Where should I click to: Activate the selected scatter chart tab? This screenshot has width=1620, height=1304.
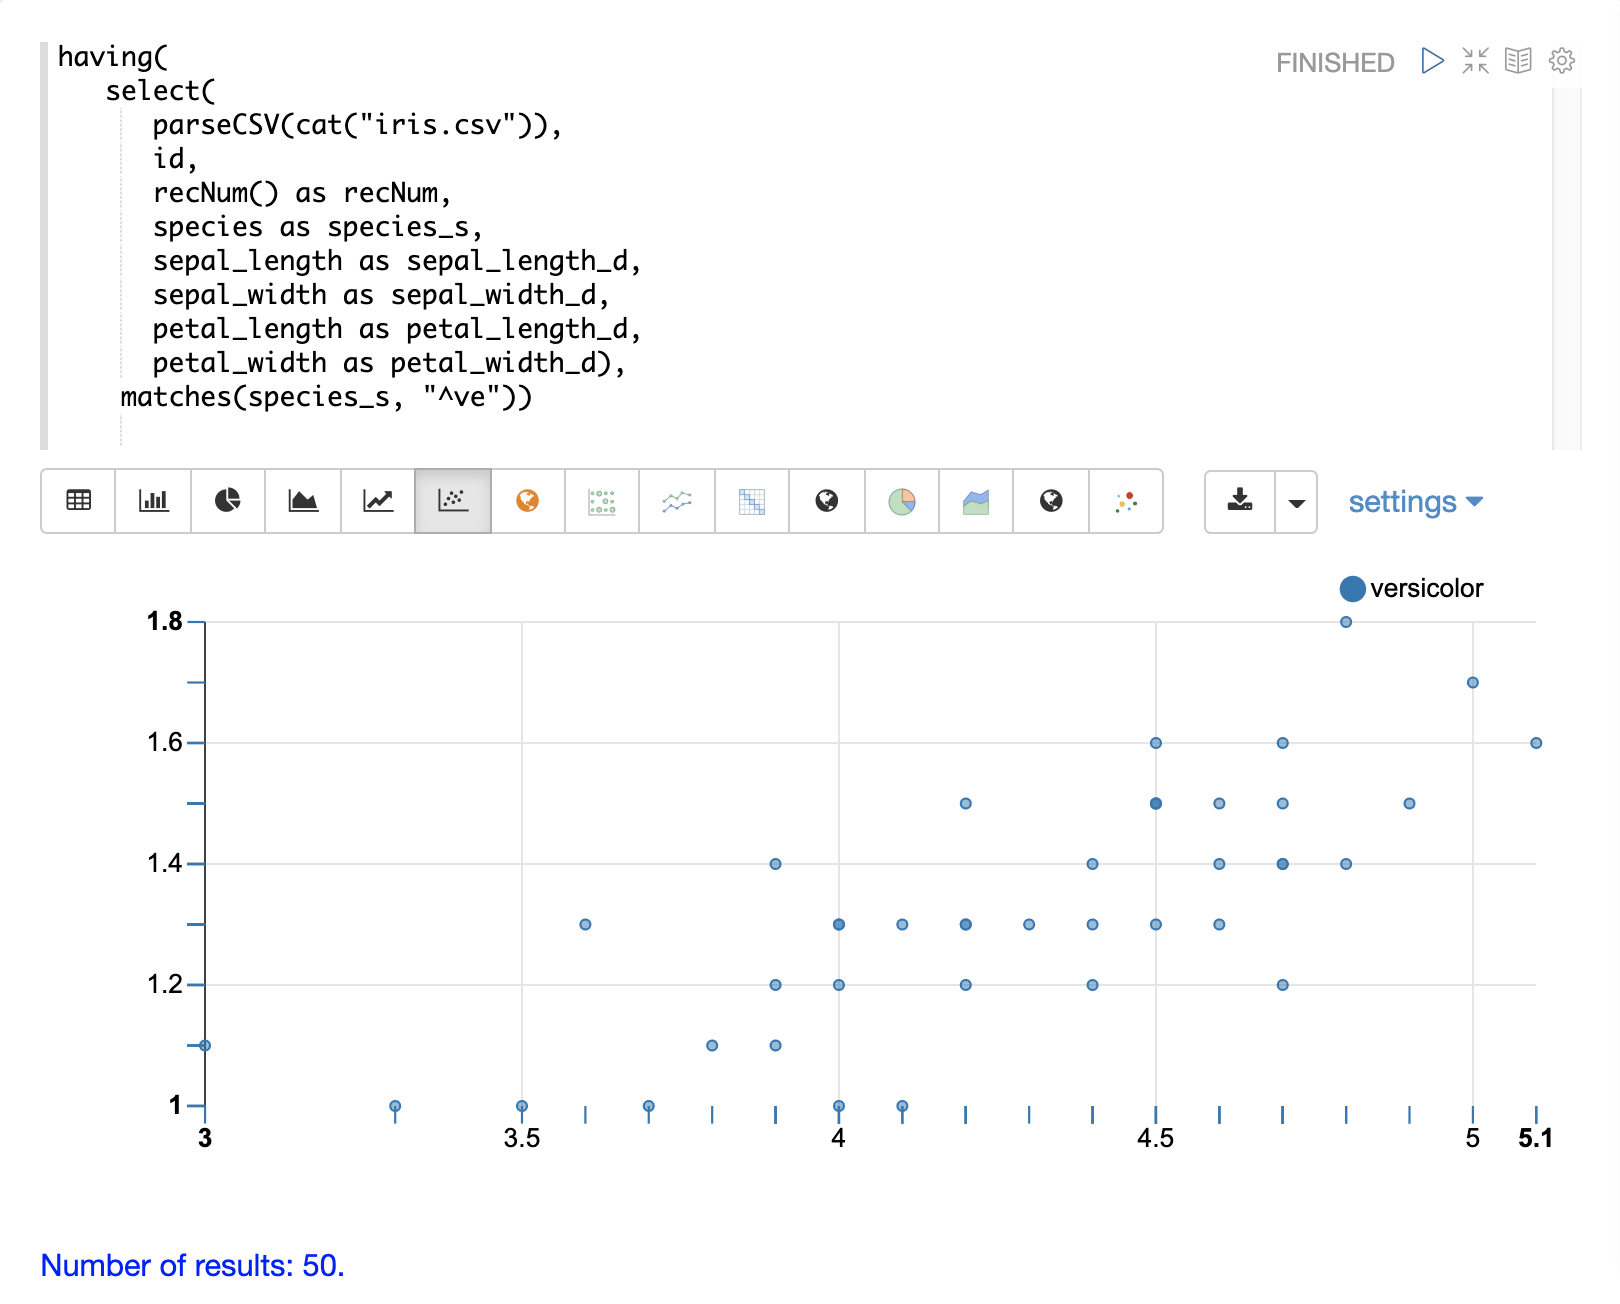click(453, 501)
